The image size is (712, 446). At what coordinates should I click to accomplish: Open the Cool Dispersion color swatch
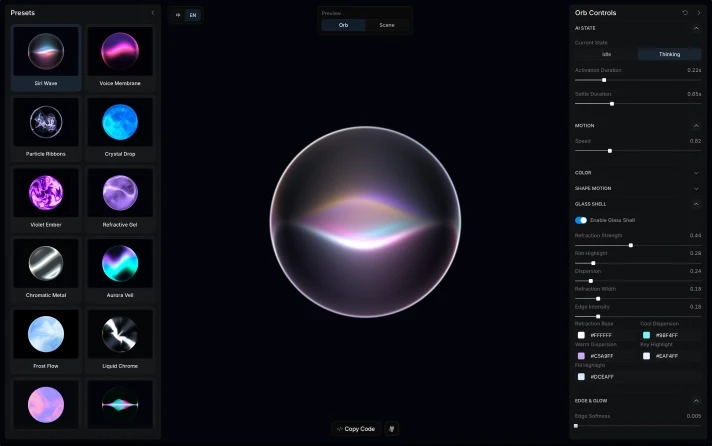647,335
